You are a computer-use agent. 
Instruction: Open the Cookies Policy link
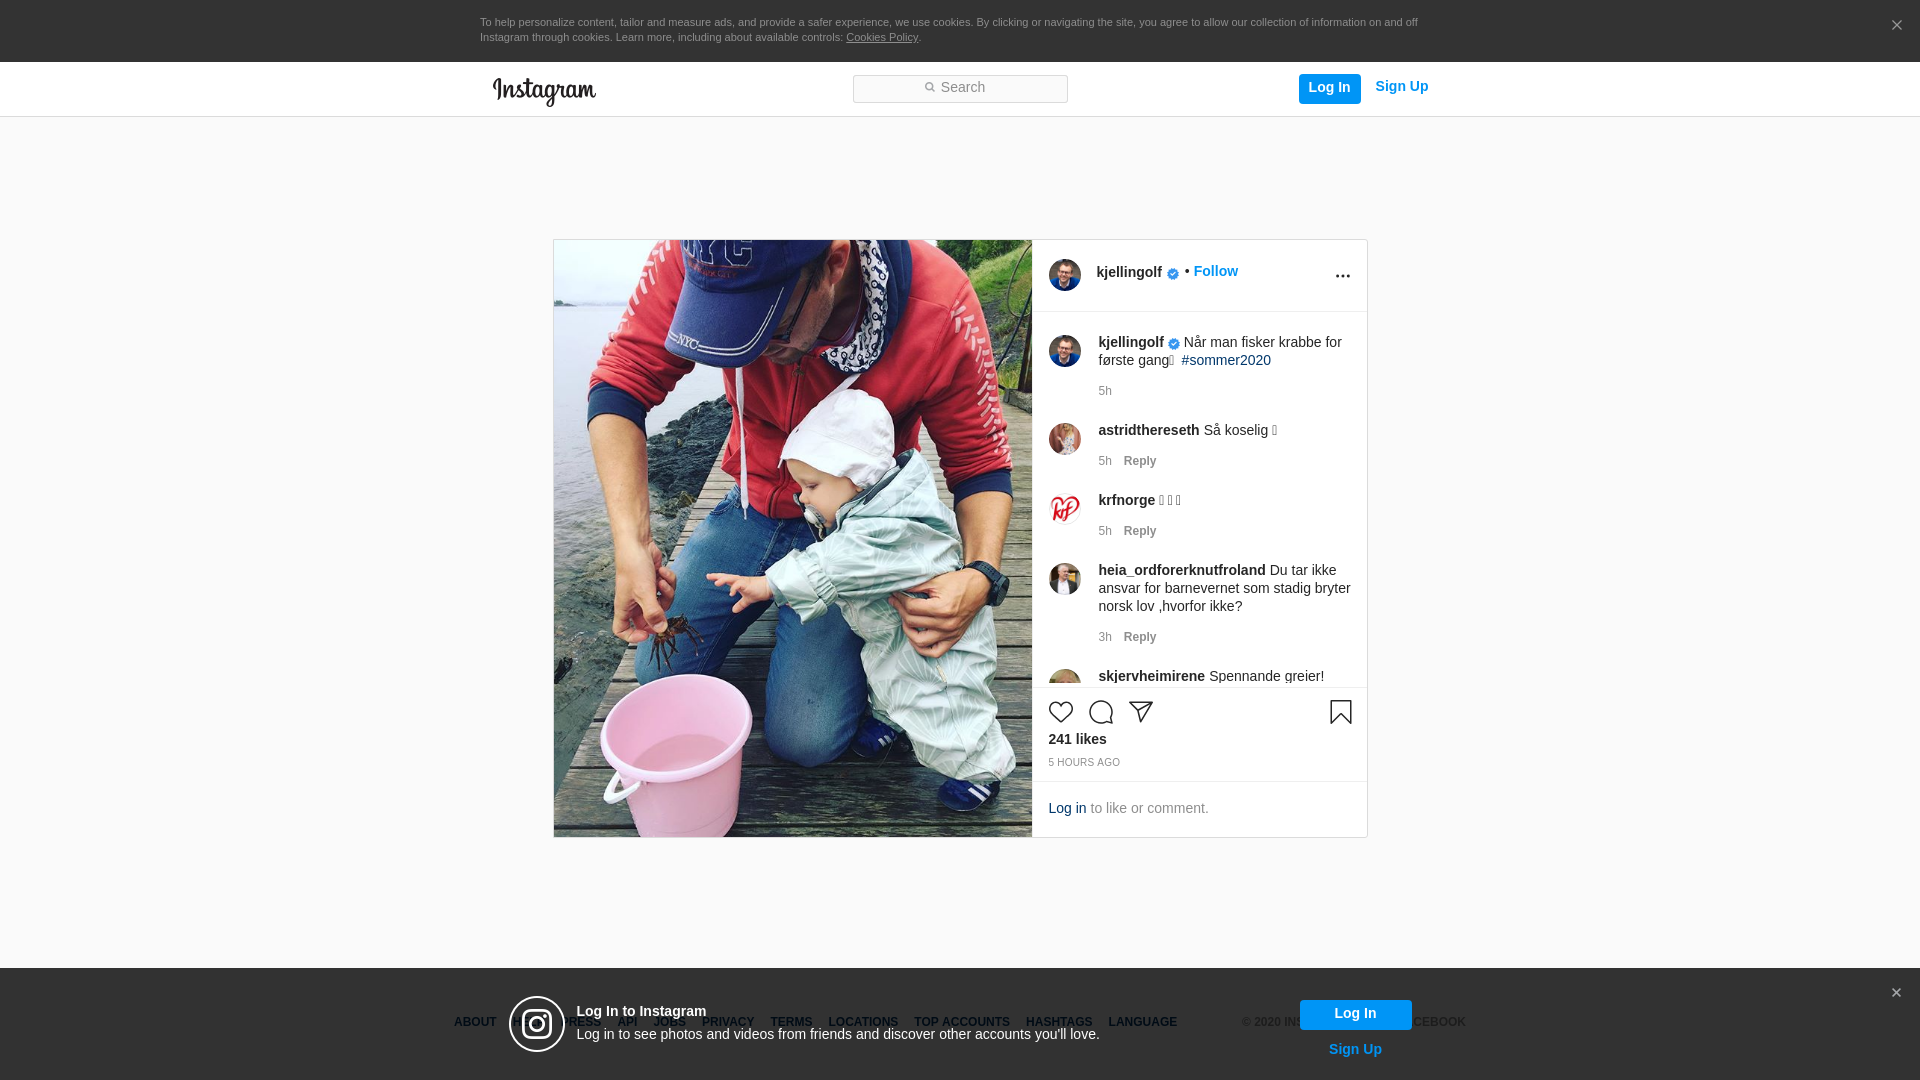881,37
